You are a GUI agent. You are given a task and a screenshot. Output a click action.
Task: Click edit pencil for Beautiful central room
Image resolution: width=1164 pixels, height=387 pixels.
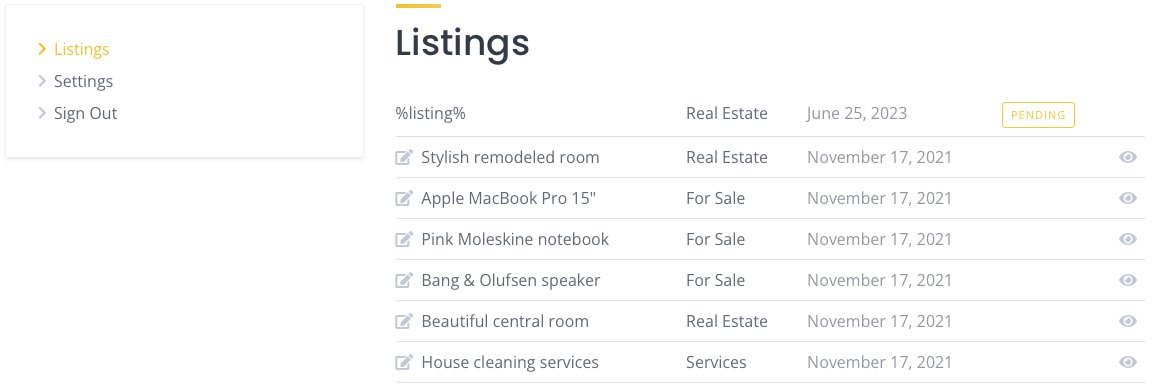click(404, 321)
